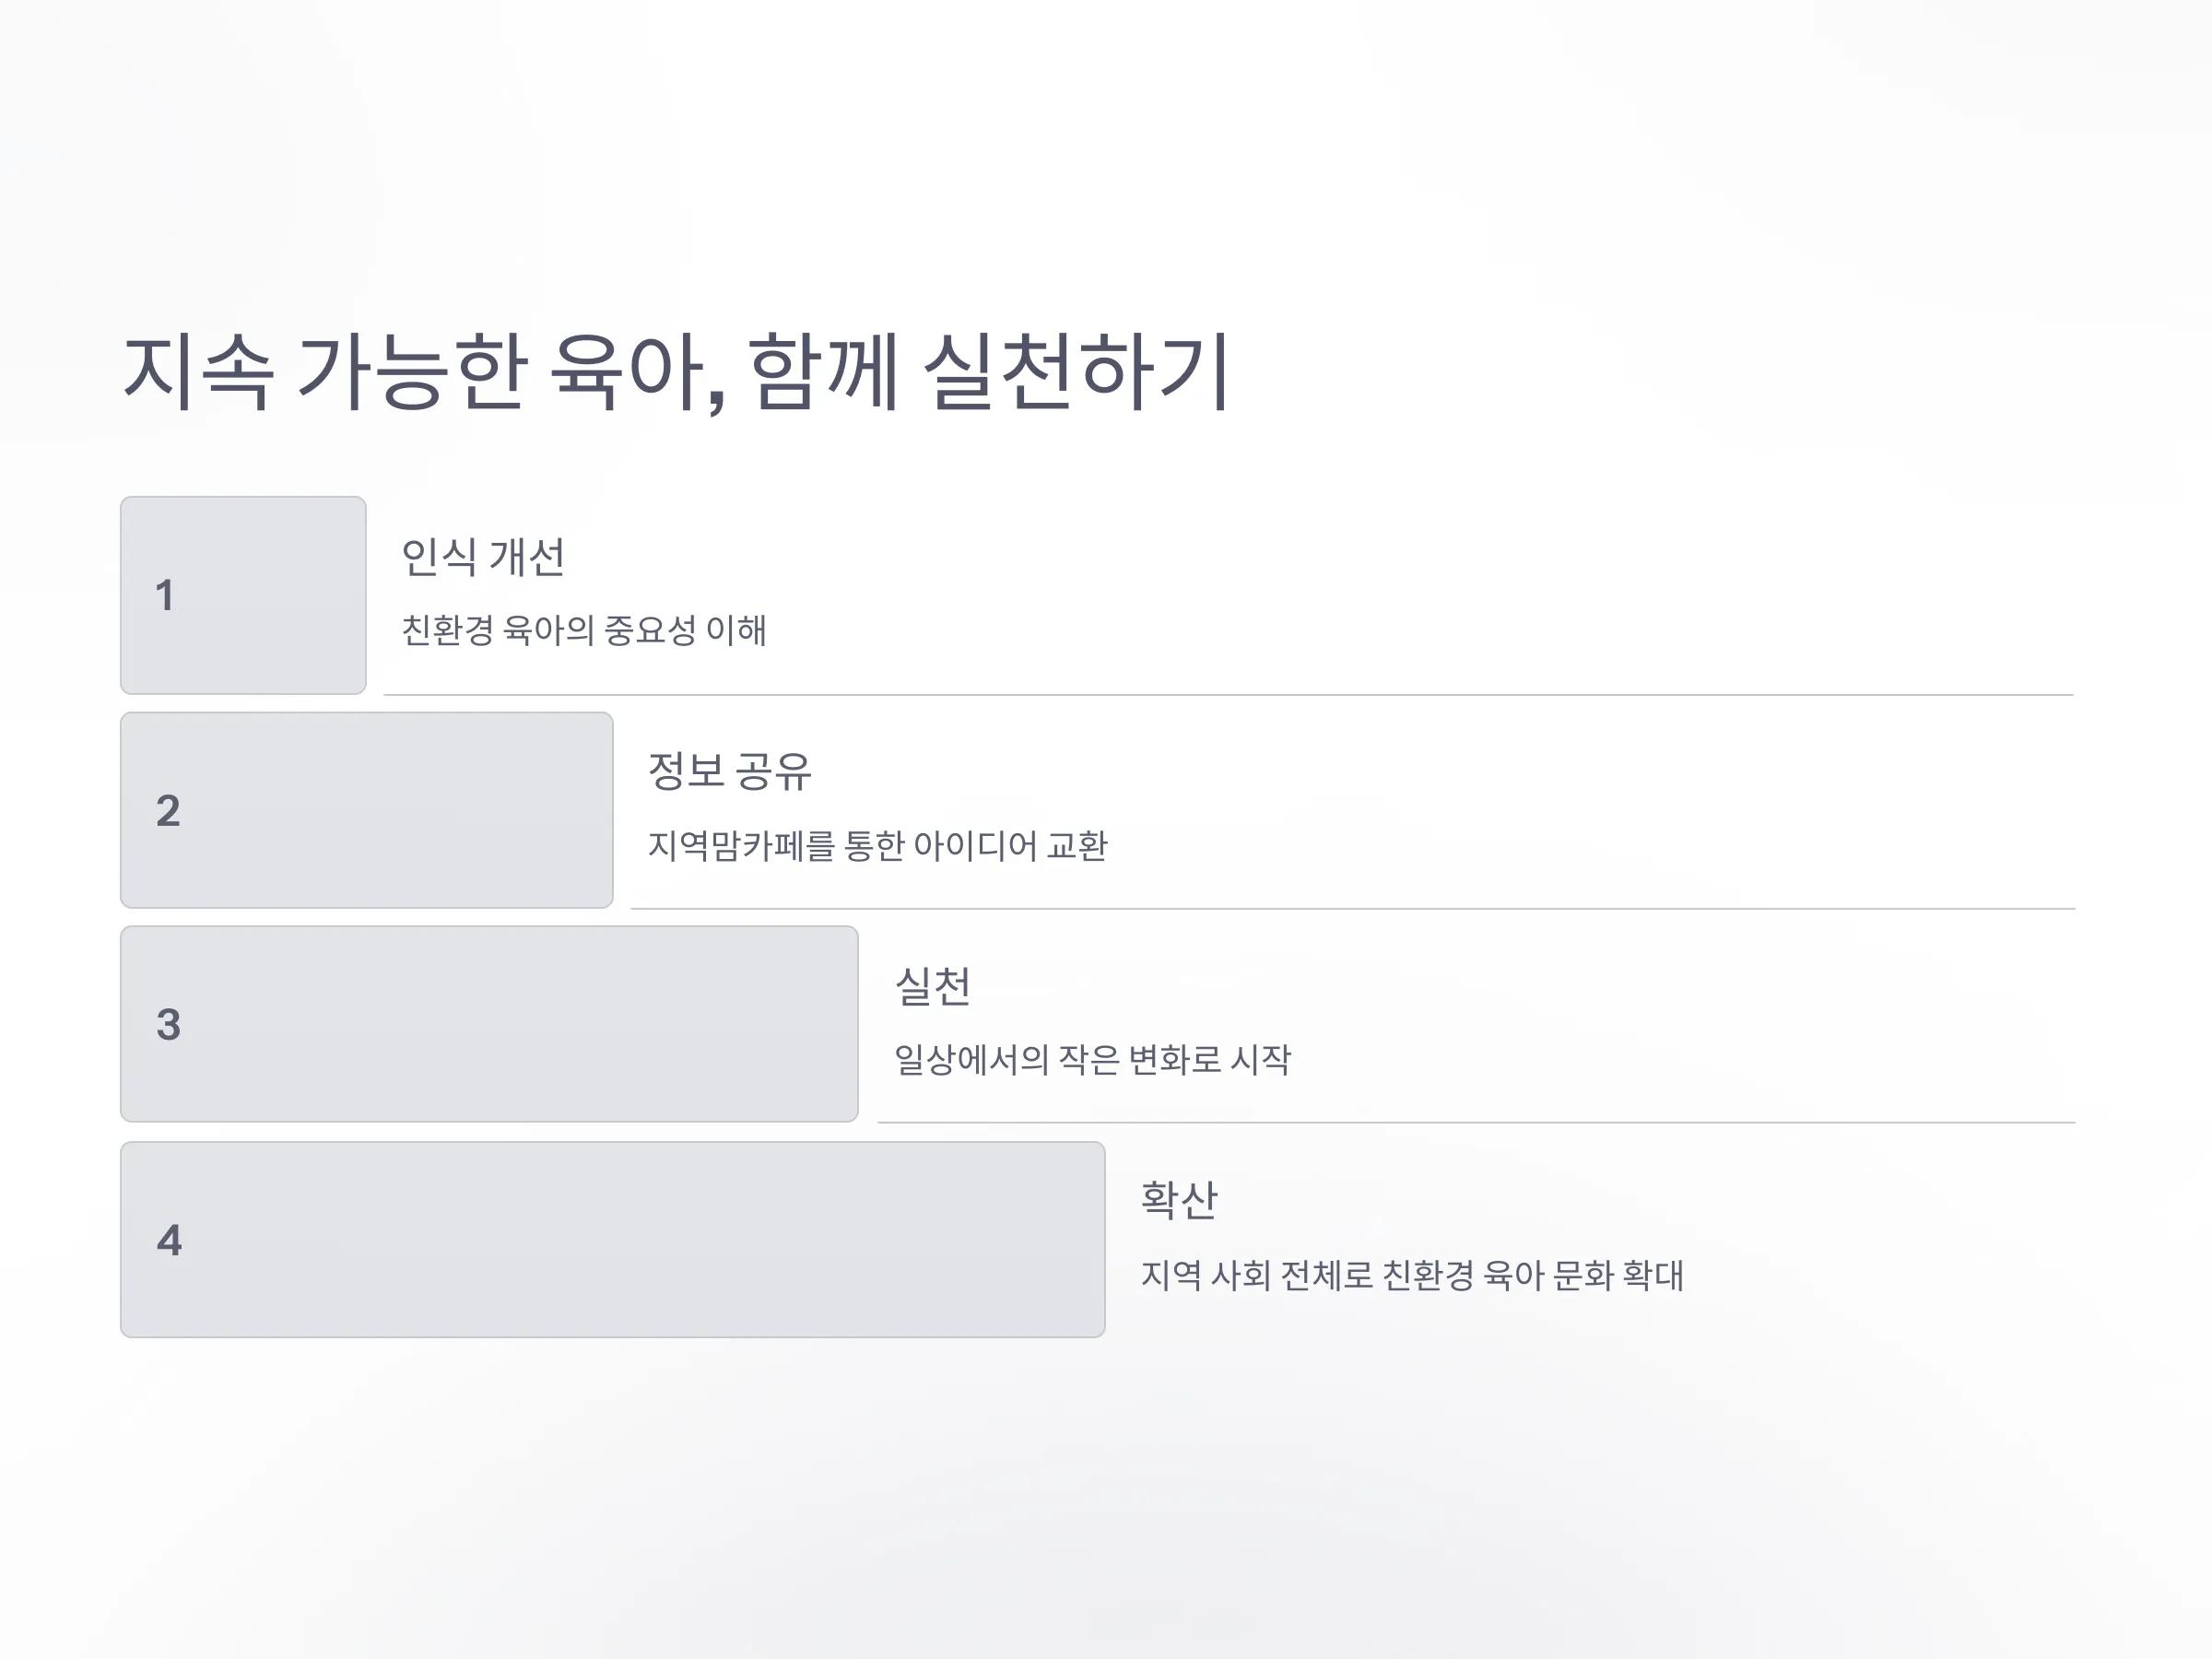Select the step 2 numbered box

[366, 810]
